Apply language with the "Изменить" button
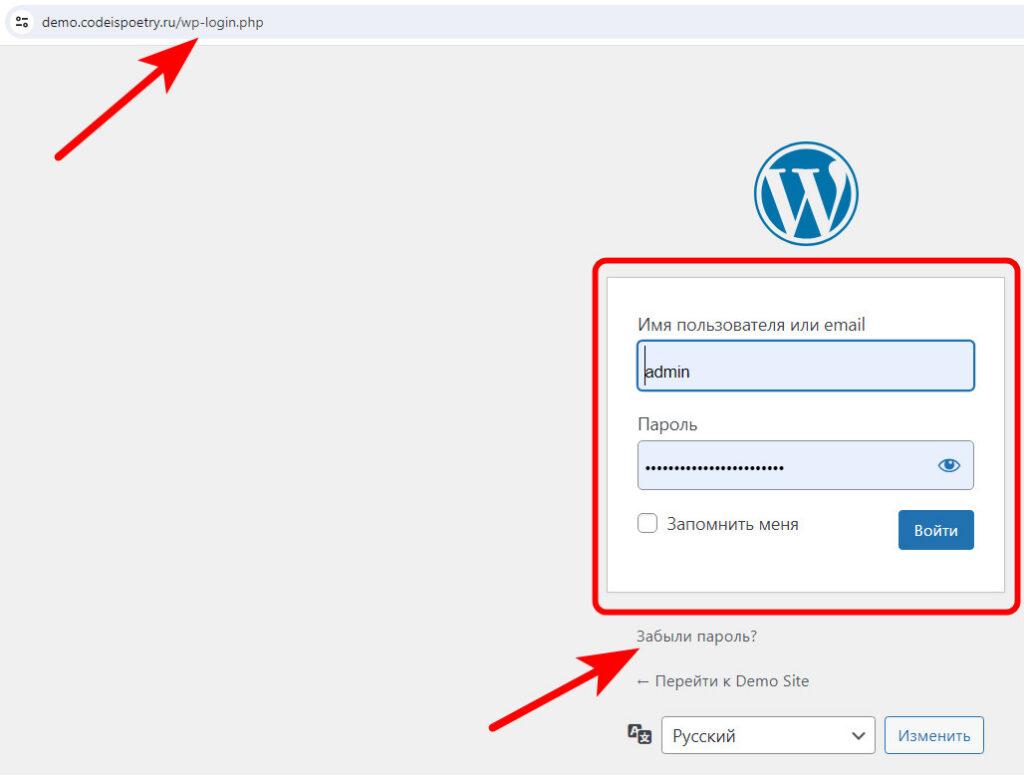 tap(934, 735)
